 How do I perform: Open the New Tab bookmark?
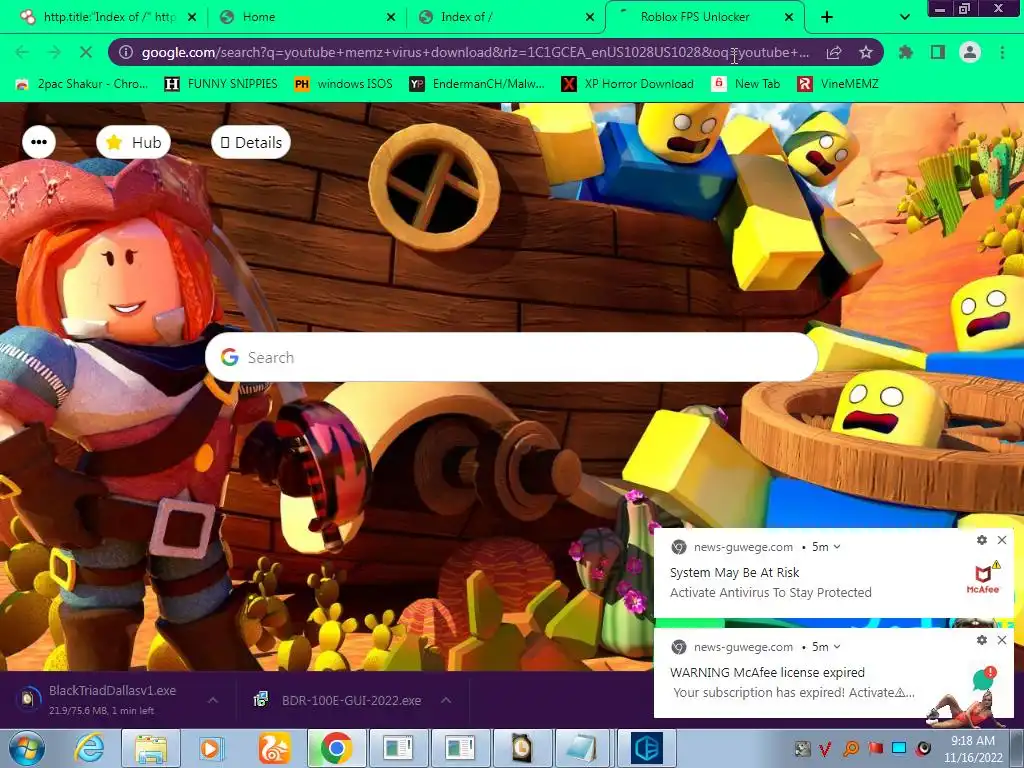click(x=745, y=84)
